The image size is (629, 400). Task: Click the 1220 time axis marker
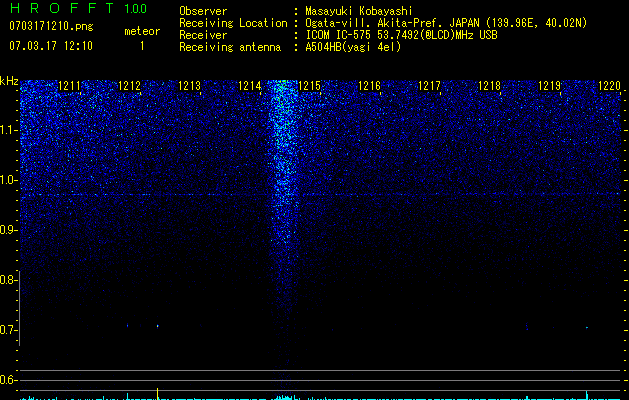tap(609, 86)
